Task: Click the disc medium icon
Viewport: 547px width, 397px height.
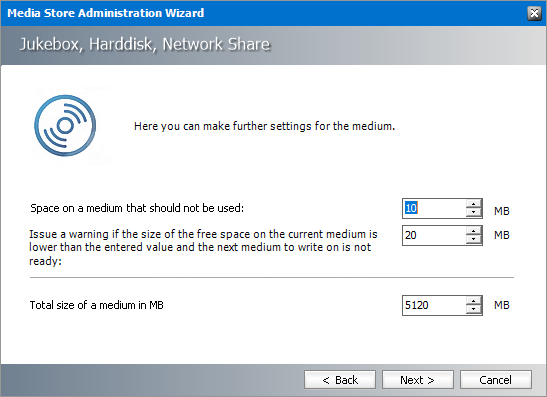Action: 65,126
